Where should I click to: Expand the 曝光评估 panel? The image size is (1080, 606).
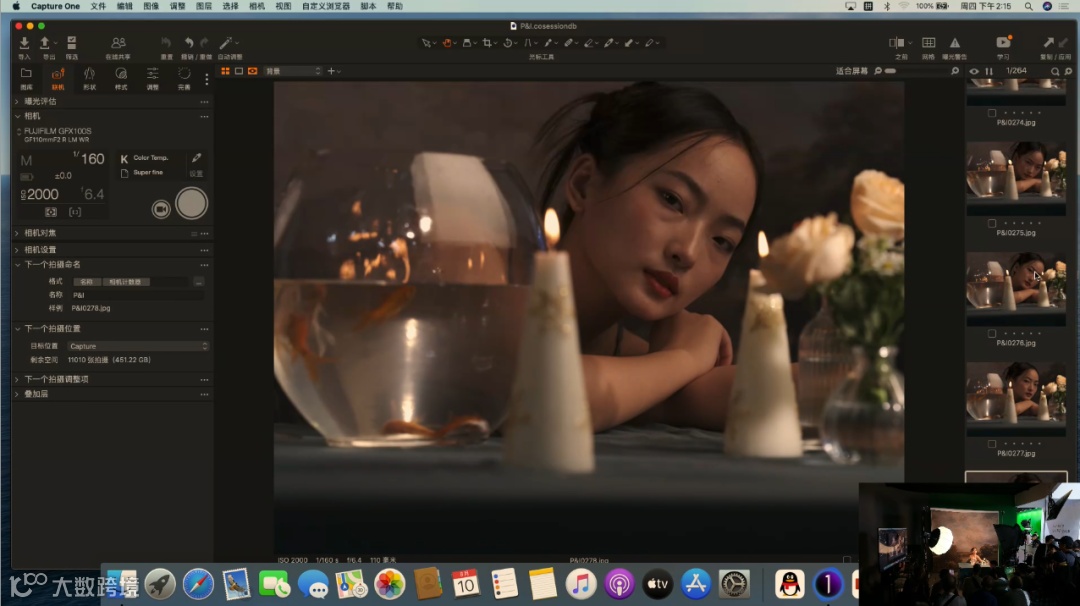(x=17, y=101)
